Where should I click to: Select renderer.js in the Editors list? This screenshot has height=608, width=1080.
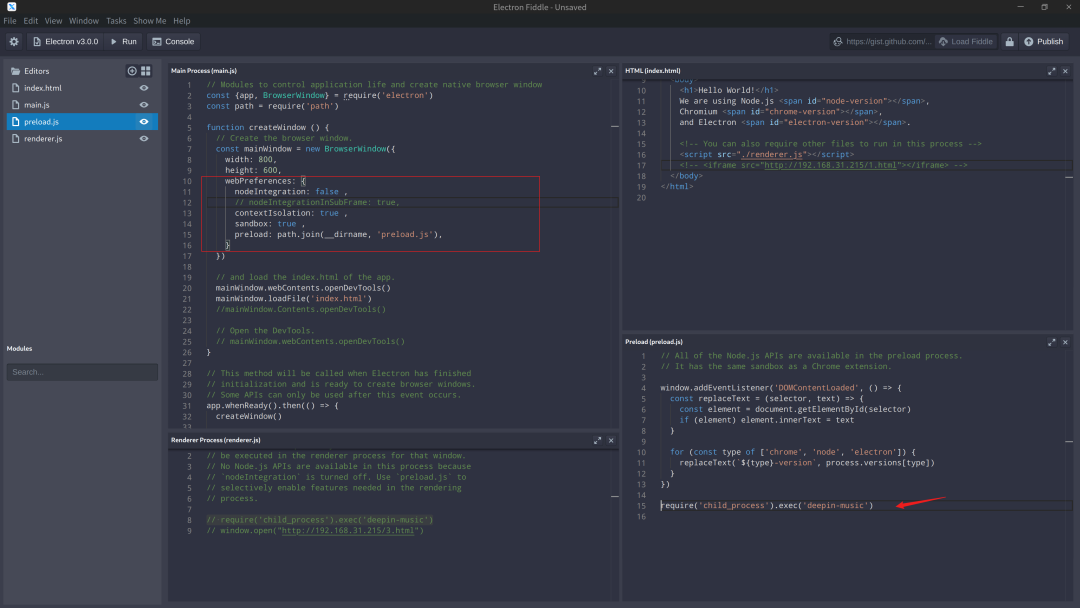44,139
